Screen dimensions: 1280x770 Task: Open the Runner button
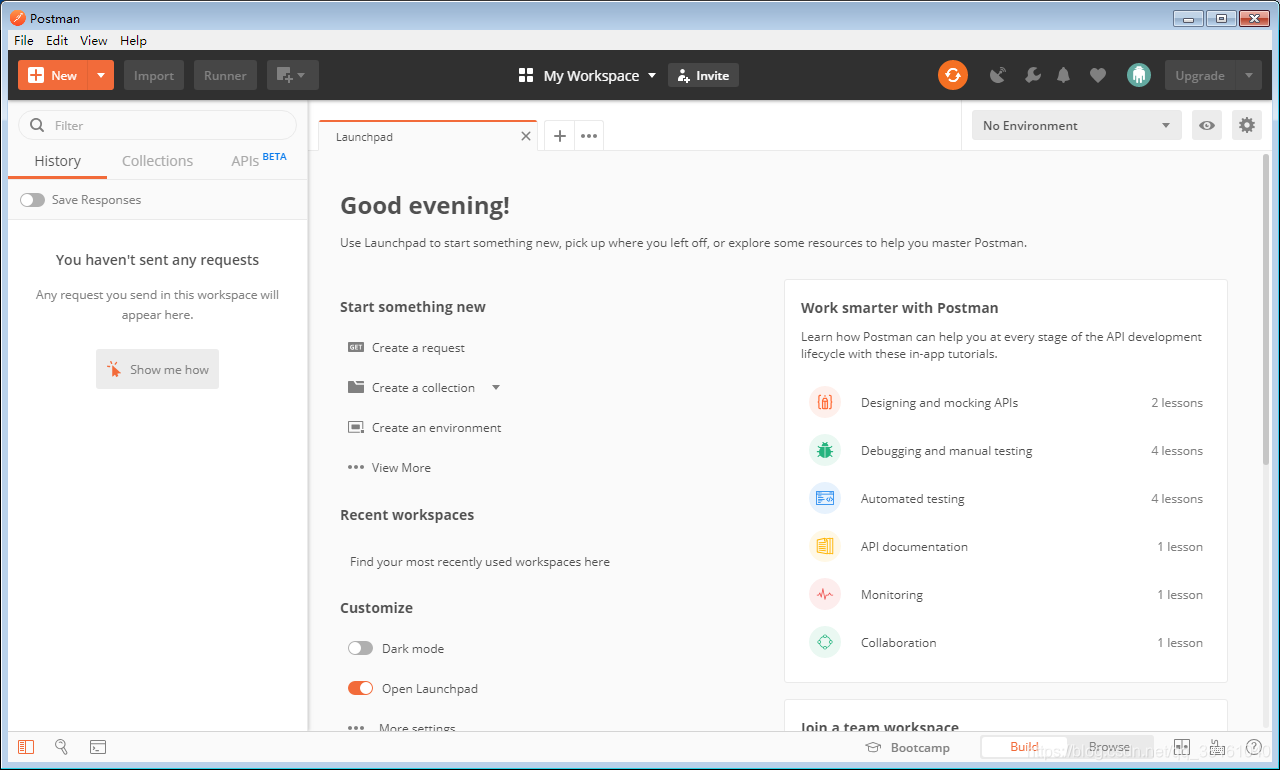(x=225, y=75)
